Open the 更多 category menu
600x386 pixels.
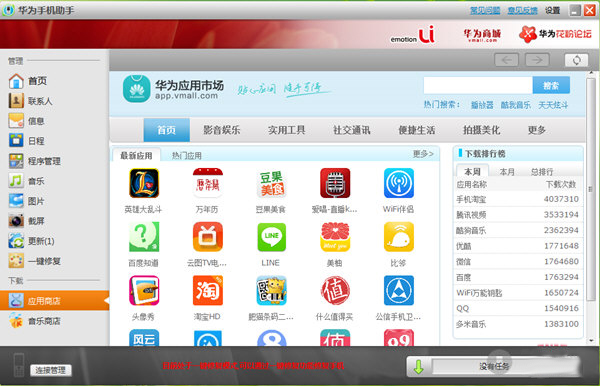point(536,130)
